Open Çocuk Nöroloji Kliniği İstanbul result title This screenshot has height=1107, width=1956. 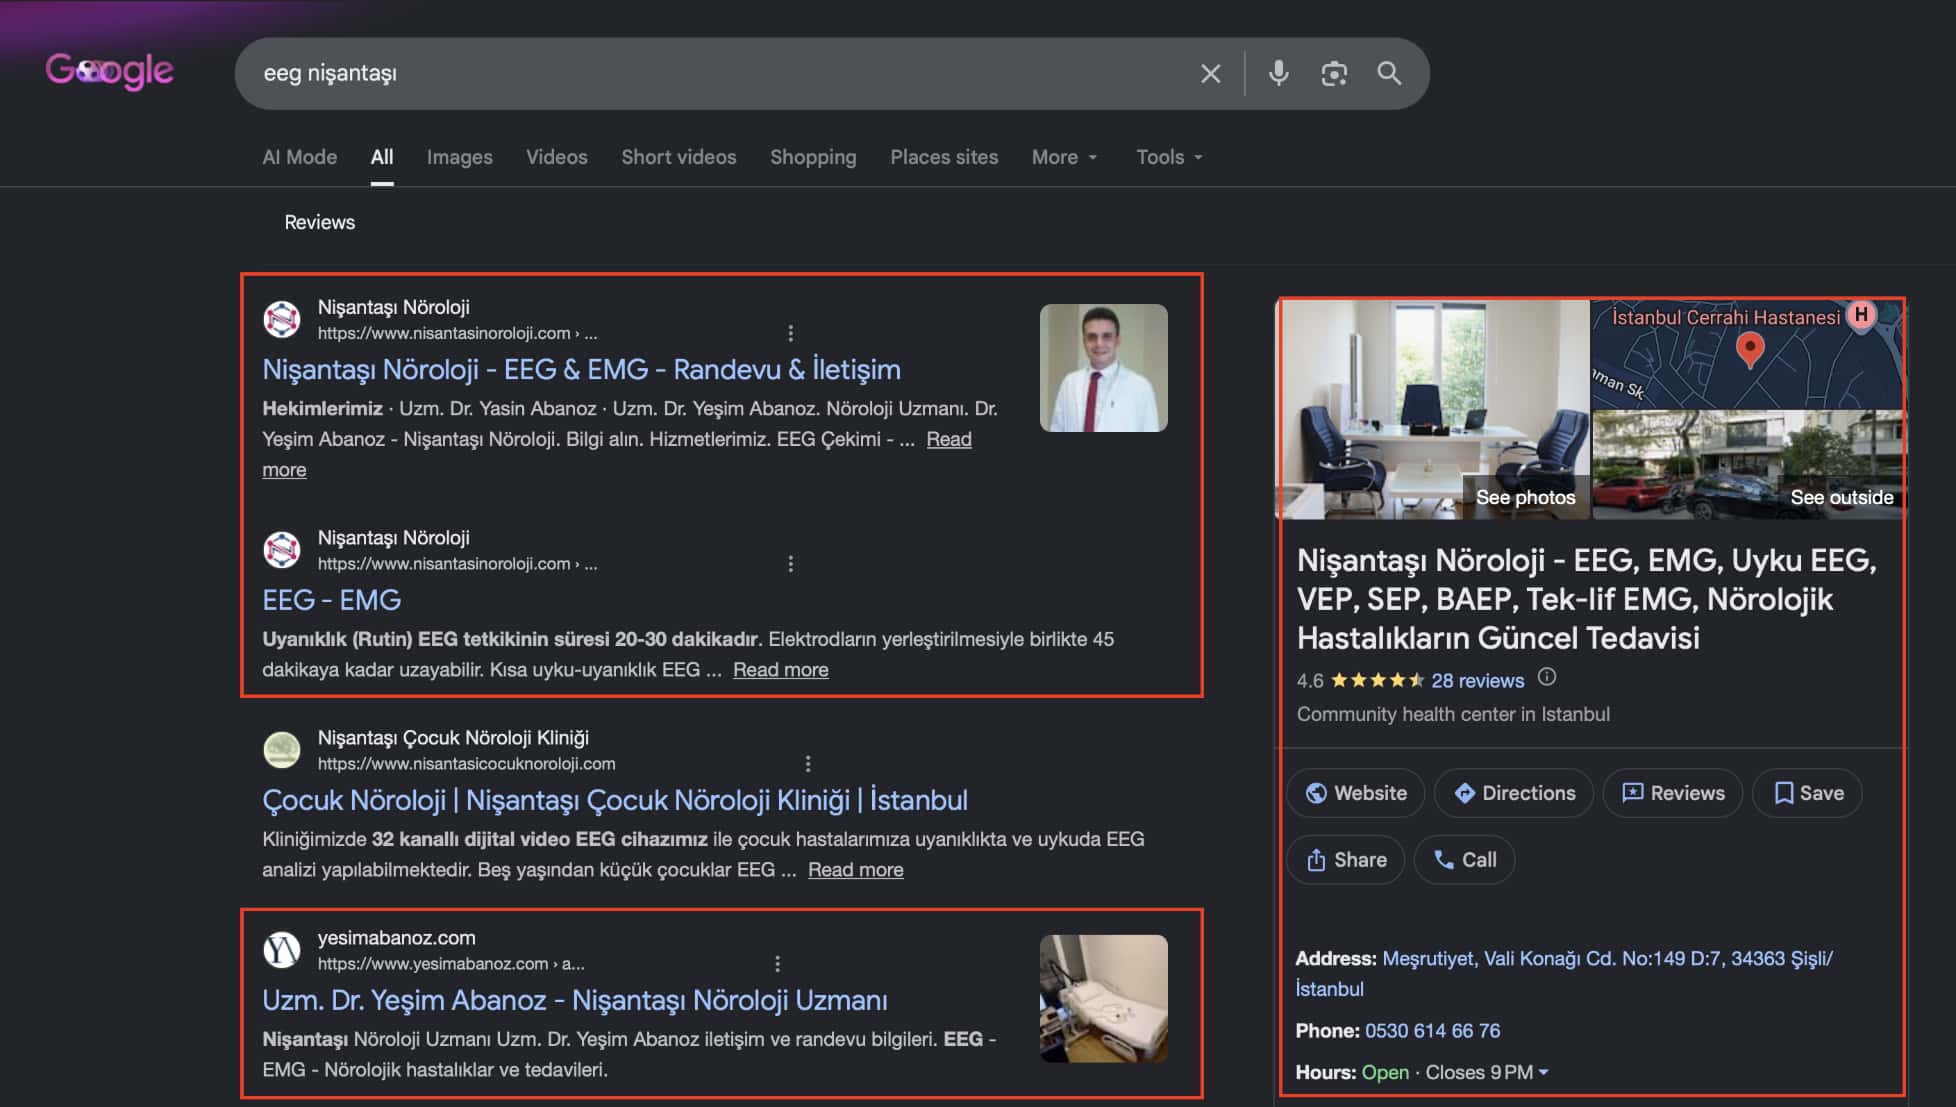[x=615, y=800]
